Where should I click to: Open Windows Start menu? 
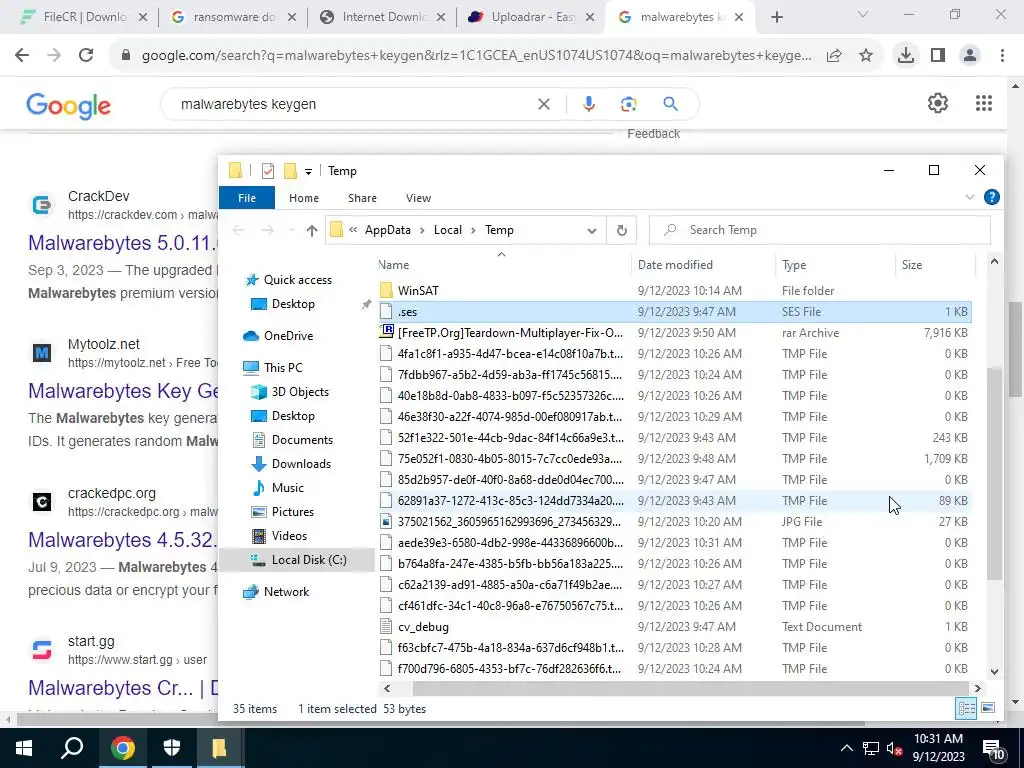pyautogui.click(x=24, y=748)
